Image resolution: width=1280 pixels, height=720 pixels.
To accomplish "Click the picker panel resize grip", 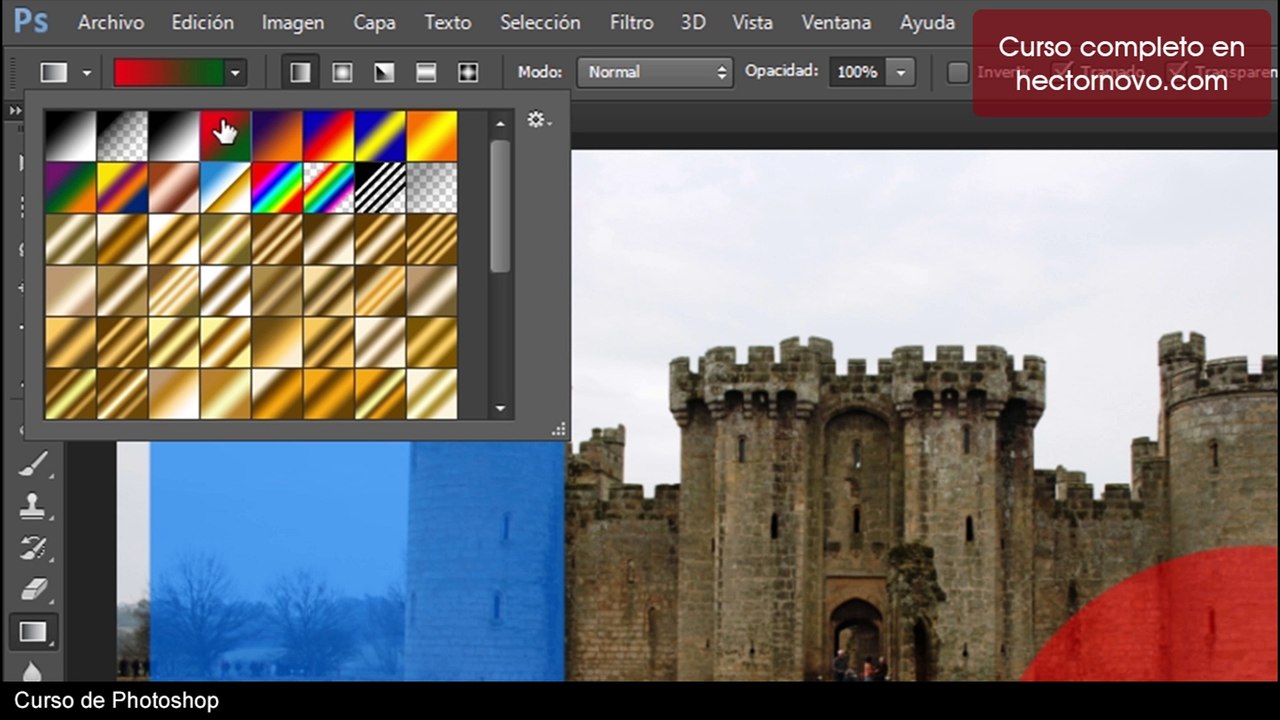I will click(x=559, y=429).
